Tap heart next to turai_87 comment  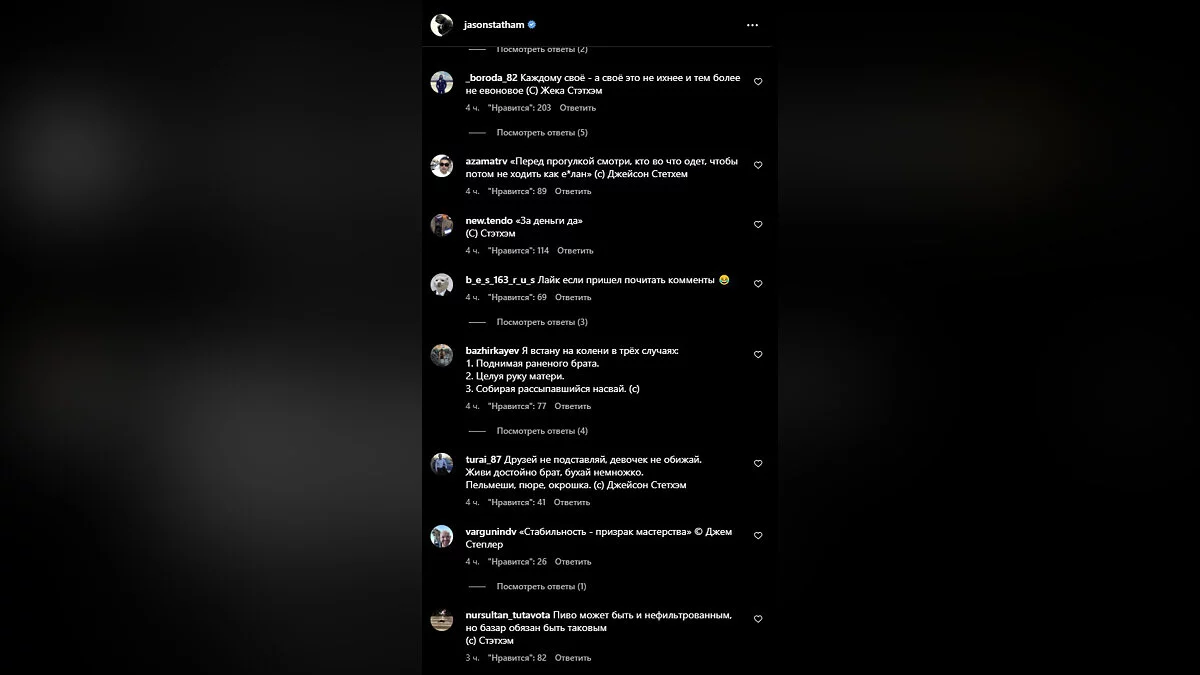pos(758,464)
